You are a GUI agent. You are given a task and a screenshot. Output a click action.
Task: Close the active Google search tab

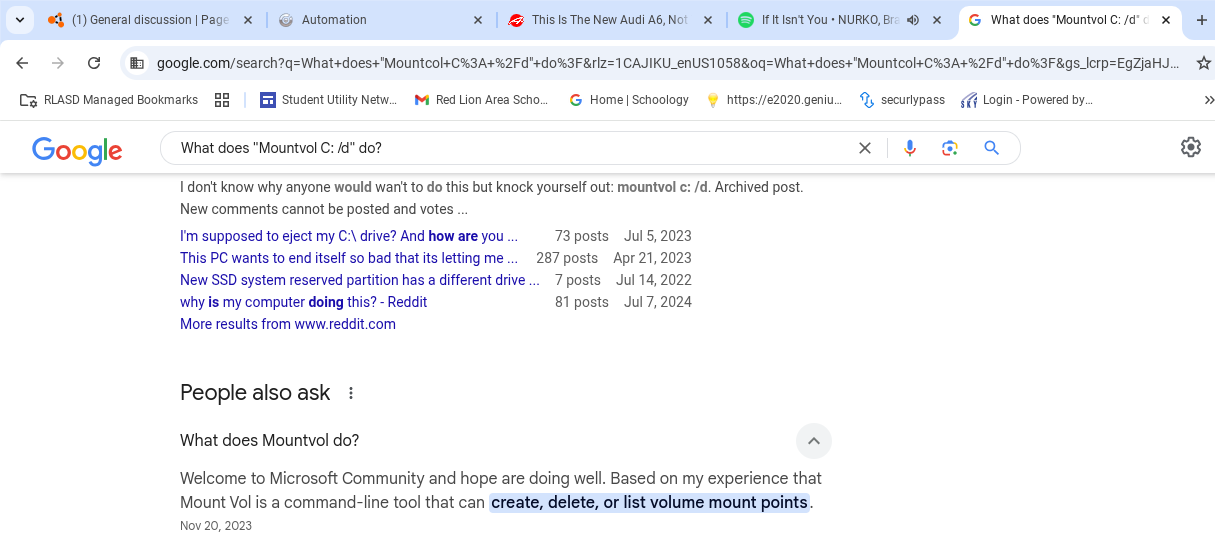[1166, 20]
